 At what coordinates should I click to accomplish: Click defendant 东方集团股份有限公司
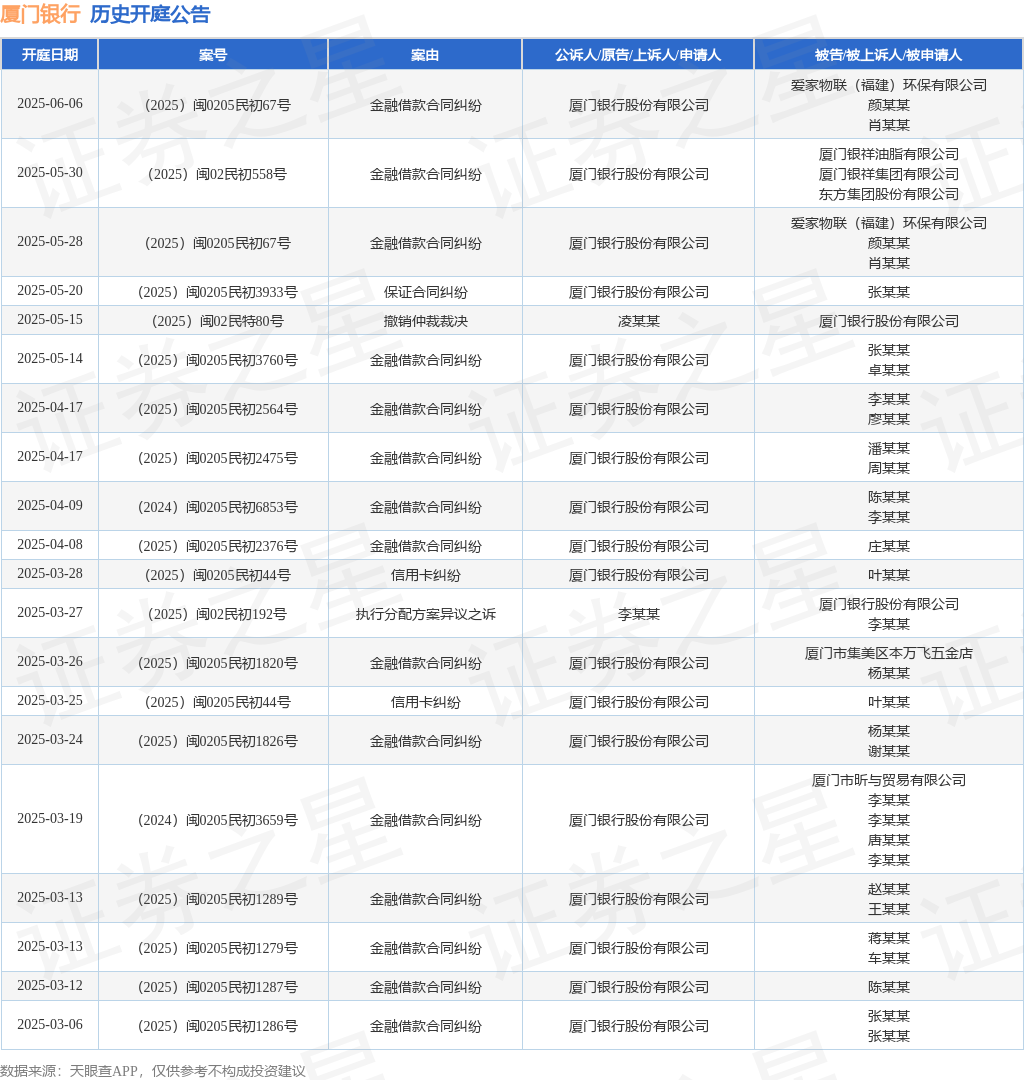pos(888,194)
